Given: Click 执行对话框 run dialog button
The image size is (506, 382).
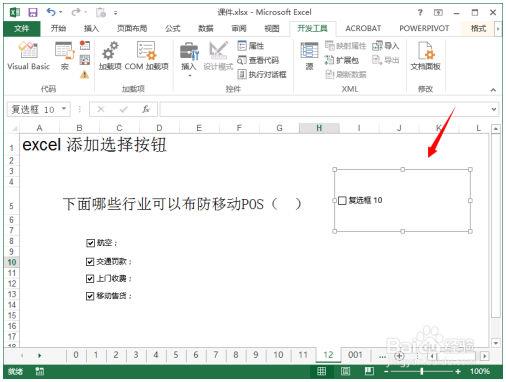Looking at the screenshot, I should click(x=262, y=74).
